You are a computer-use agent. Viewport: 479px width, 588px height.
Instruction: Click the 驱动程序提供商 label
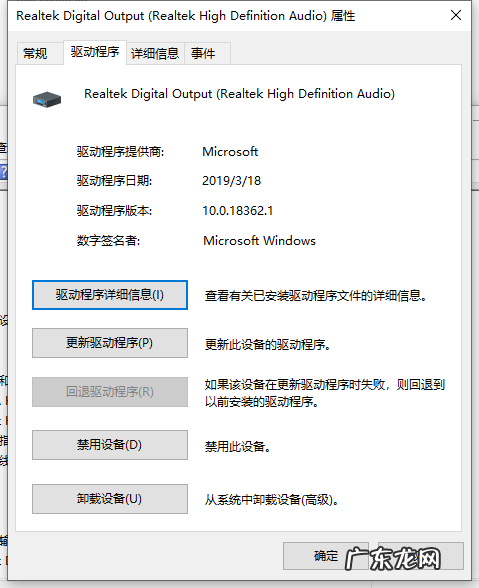120,152
